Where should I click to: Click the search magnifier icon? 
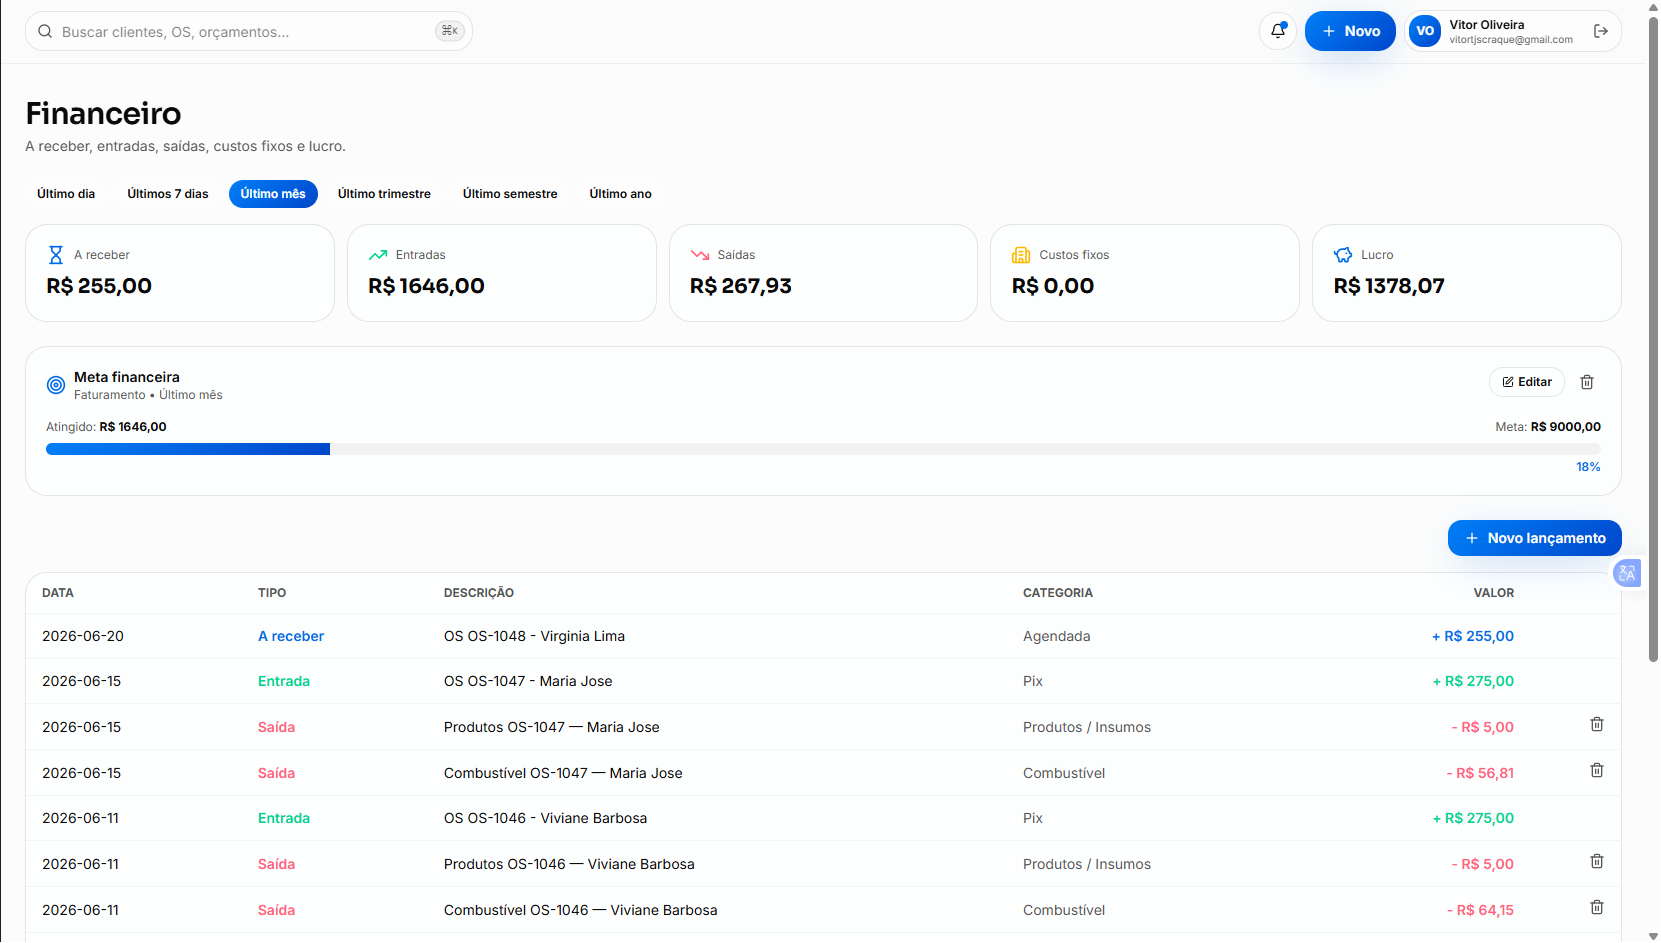(45, 31)
